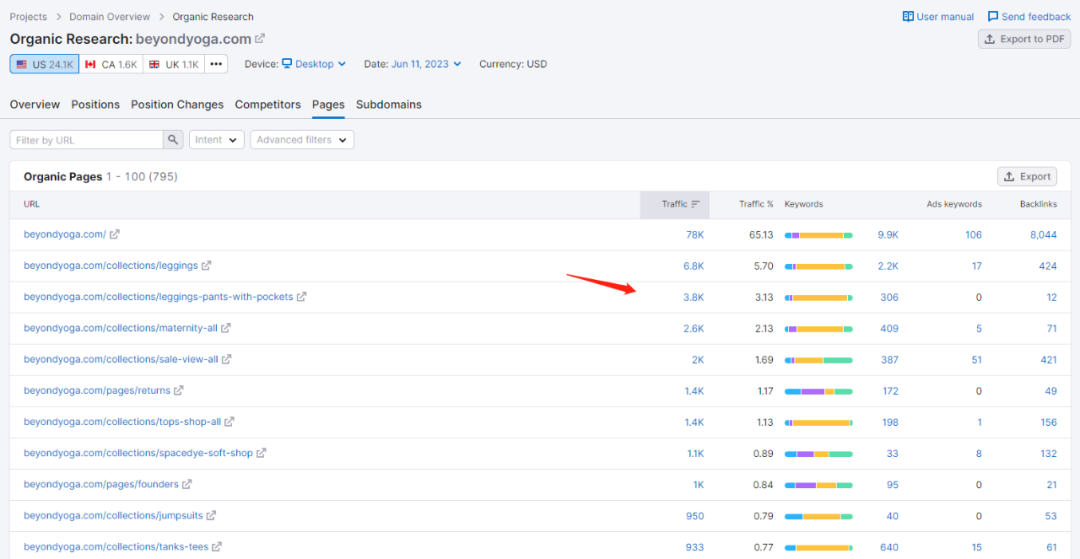The width and height of the screenshot is (1080, 559).
Task: Click the Traffic column sort icon
Action: [x=695, y=204]
